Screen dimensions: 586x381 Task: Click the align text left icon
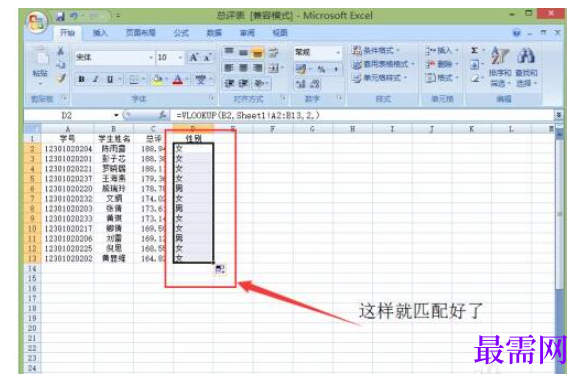pos(229,68)
